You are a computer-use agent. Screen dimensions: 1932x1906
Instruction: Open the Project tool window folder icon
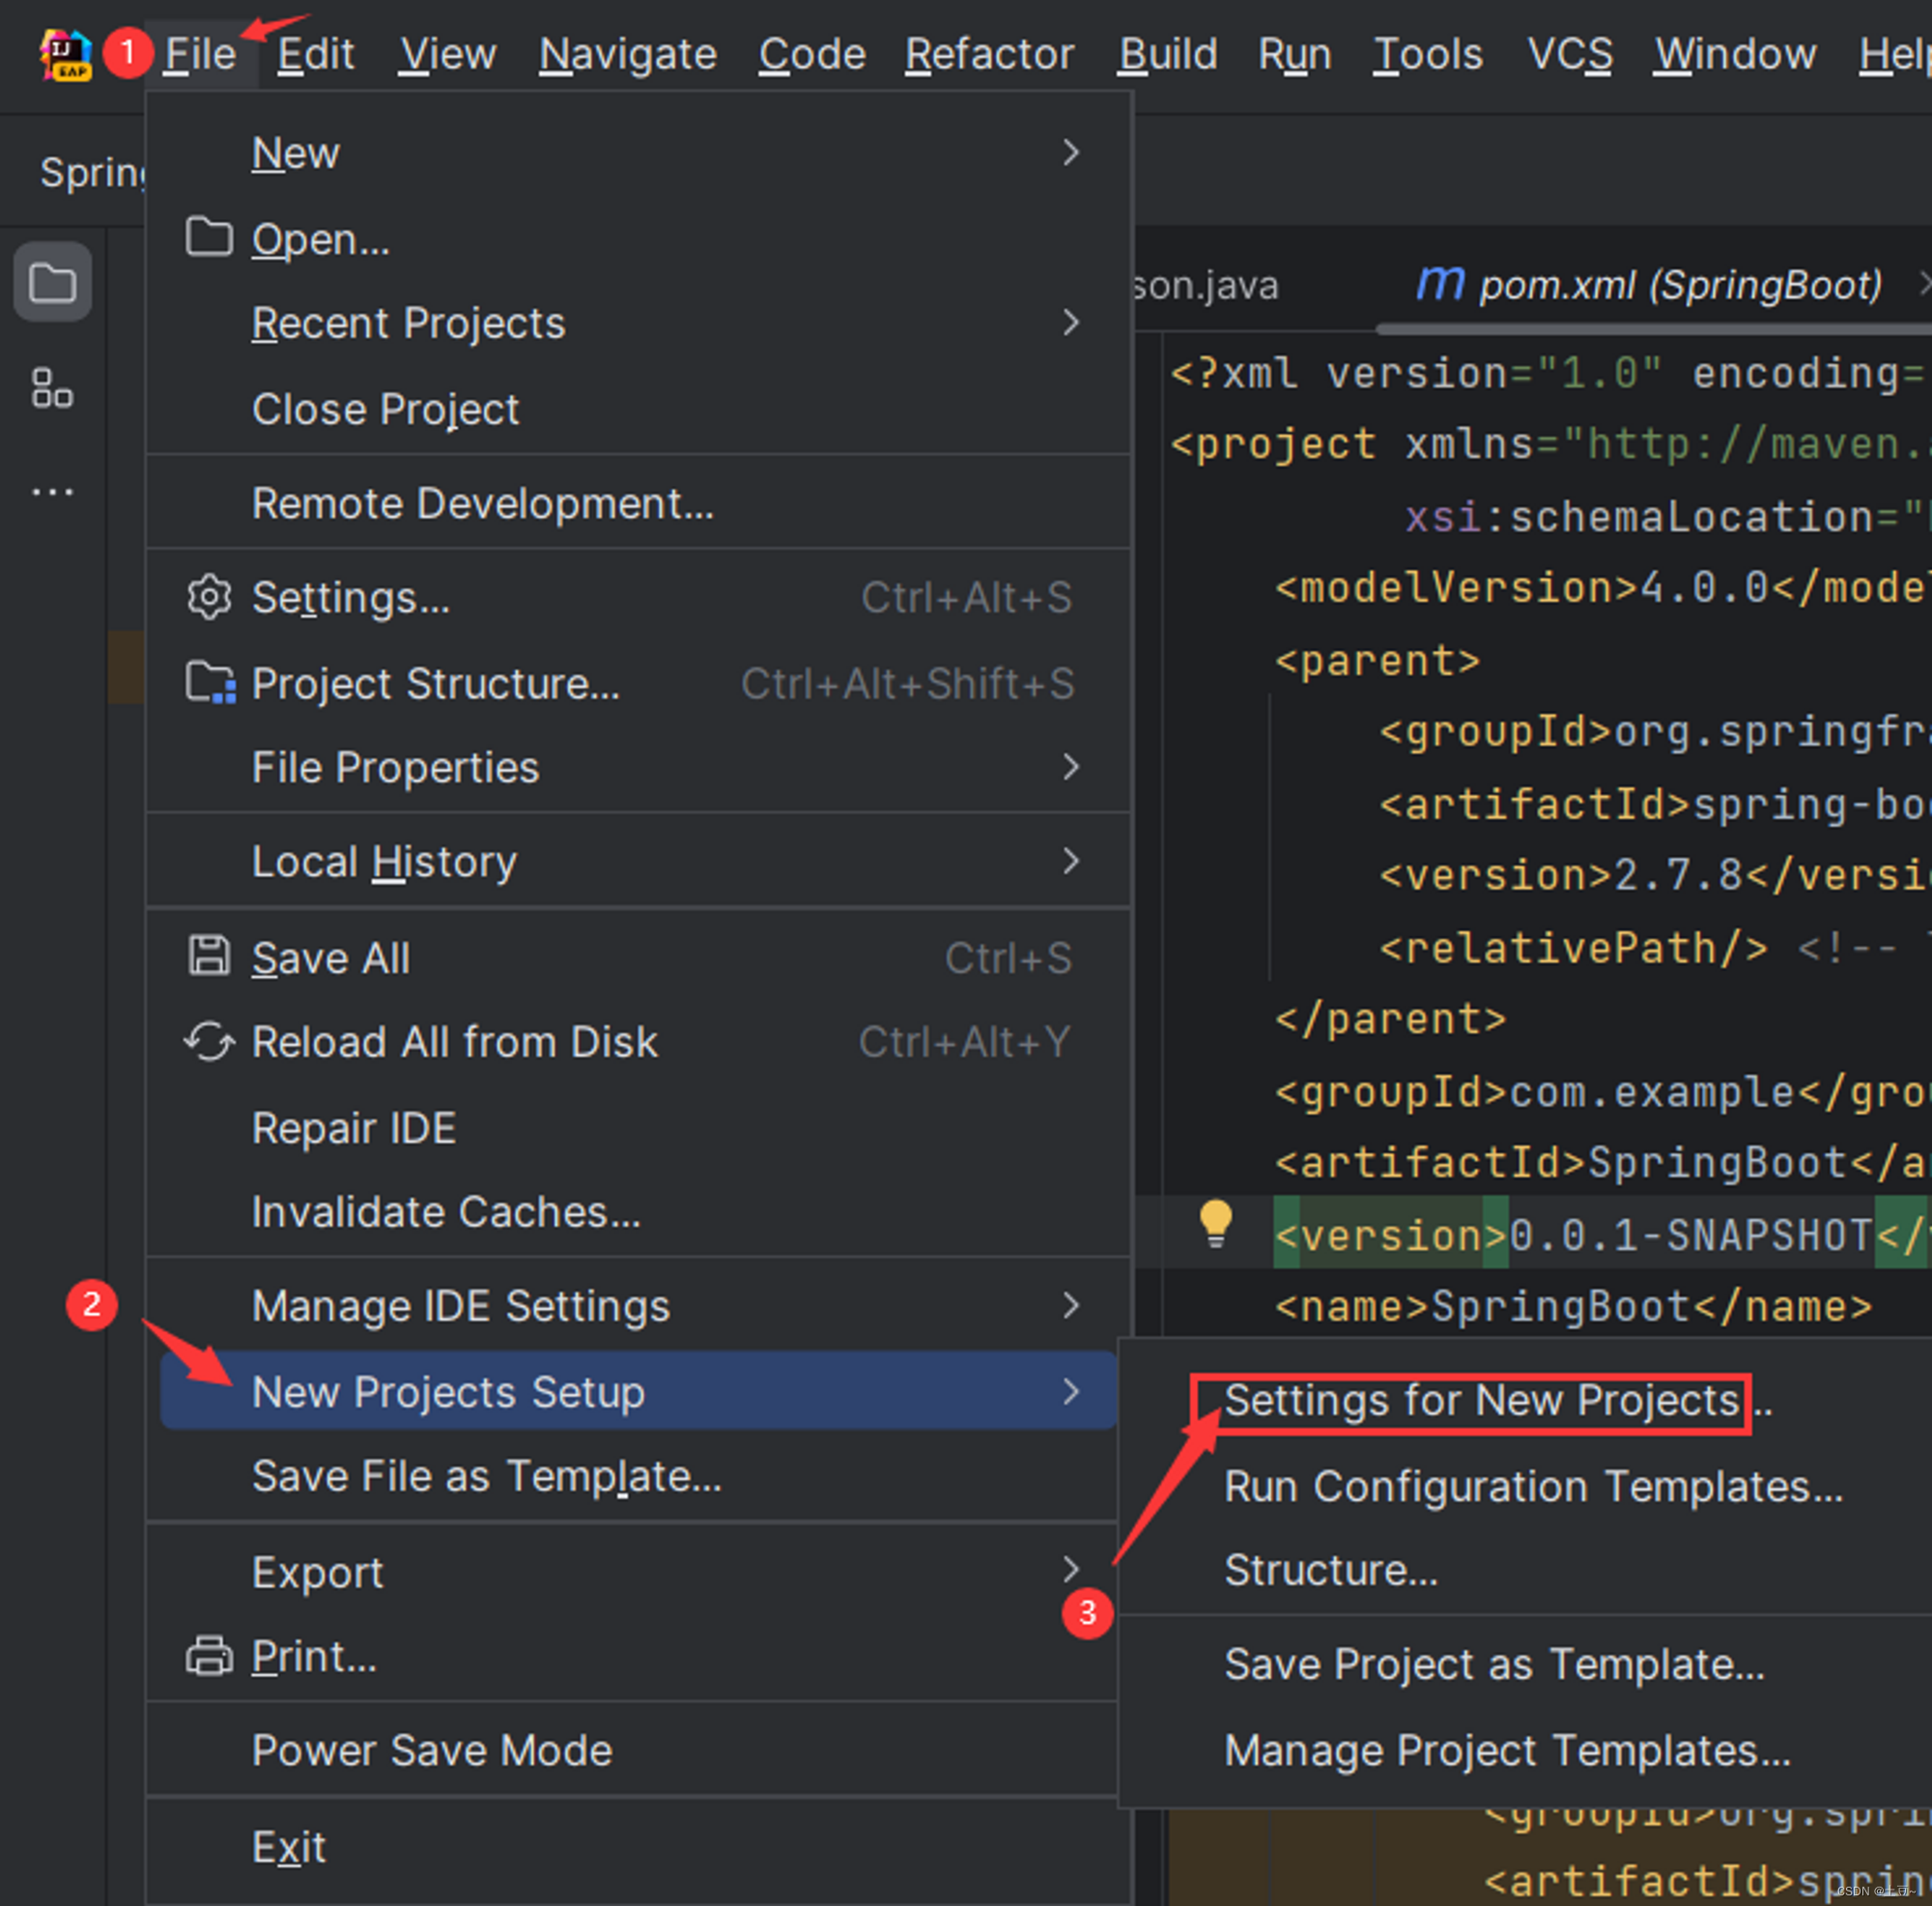coord(52,283)
